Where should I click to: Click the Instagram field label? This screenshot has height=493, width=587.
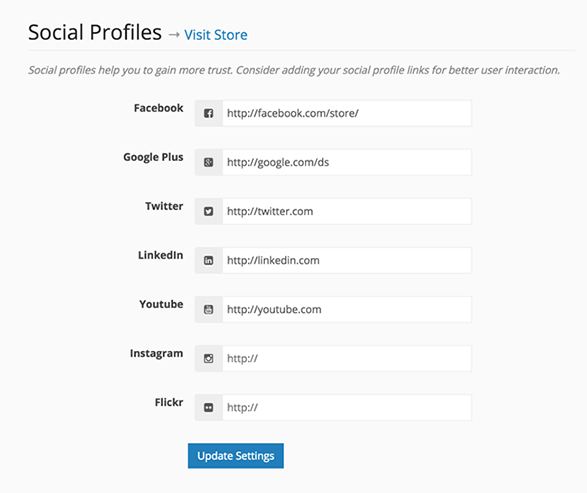[156, 353]
